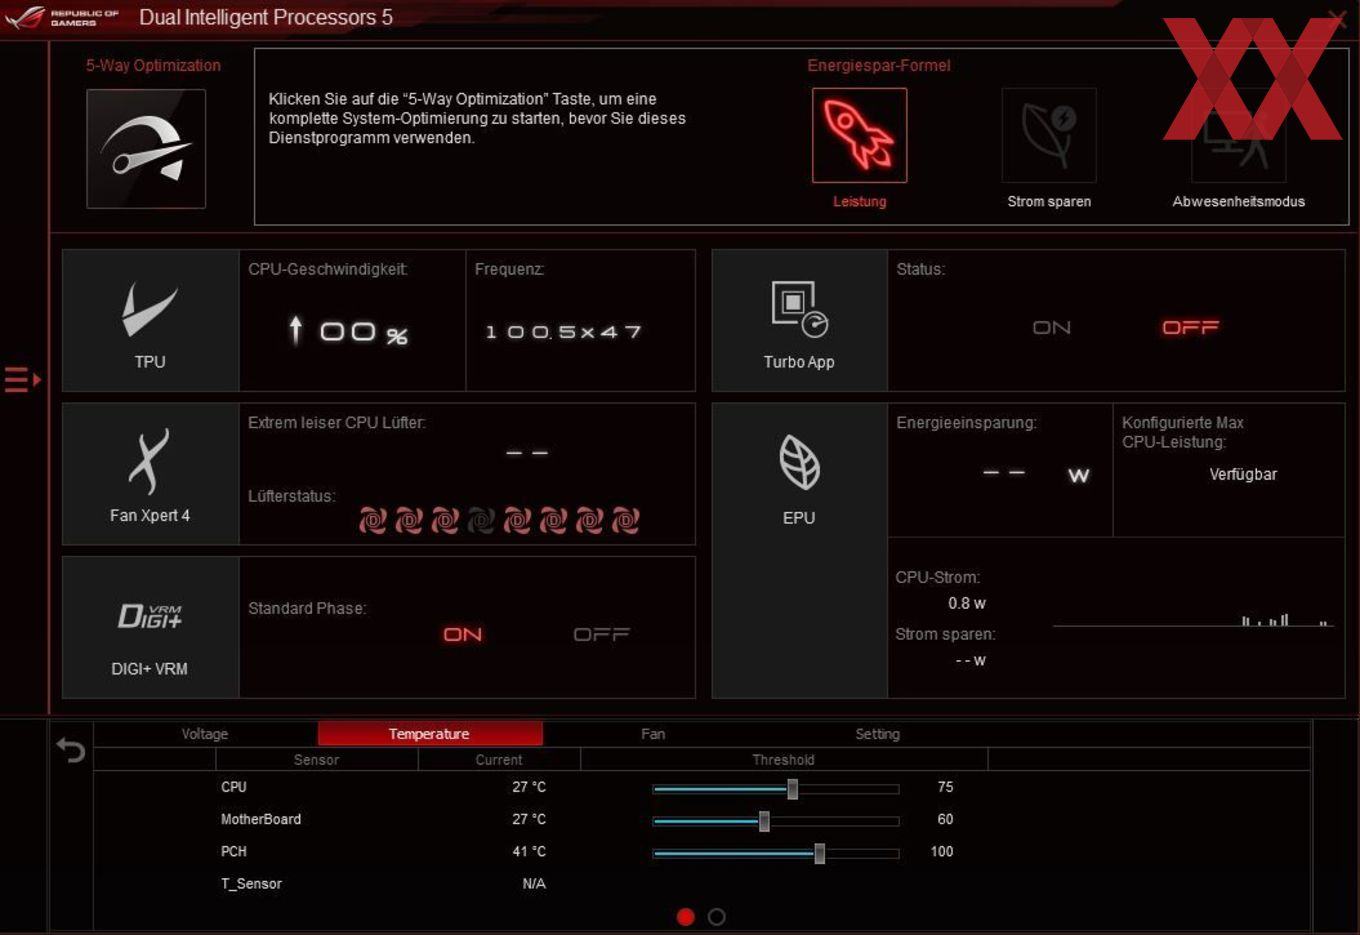Screen dimensions: 1360x935
Task: Switch to the Setting tab
Action: pos(878,734)
